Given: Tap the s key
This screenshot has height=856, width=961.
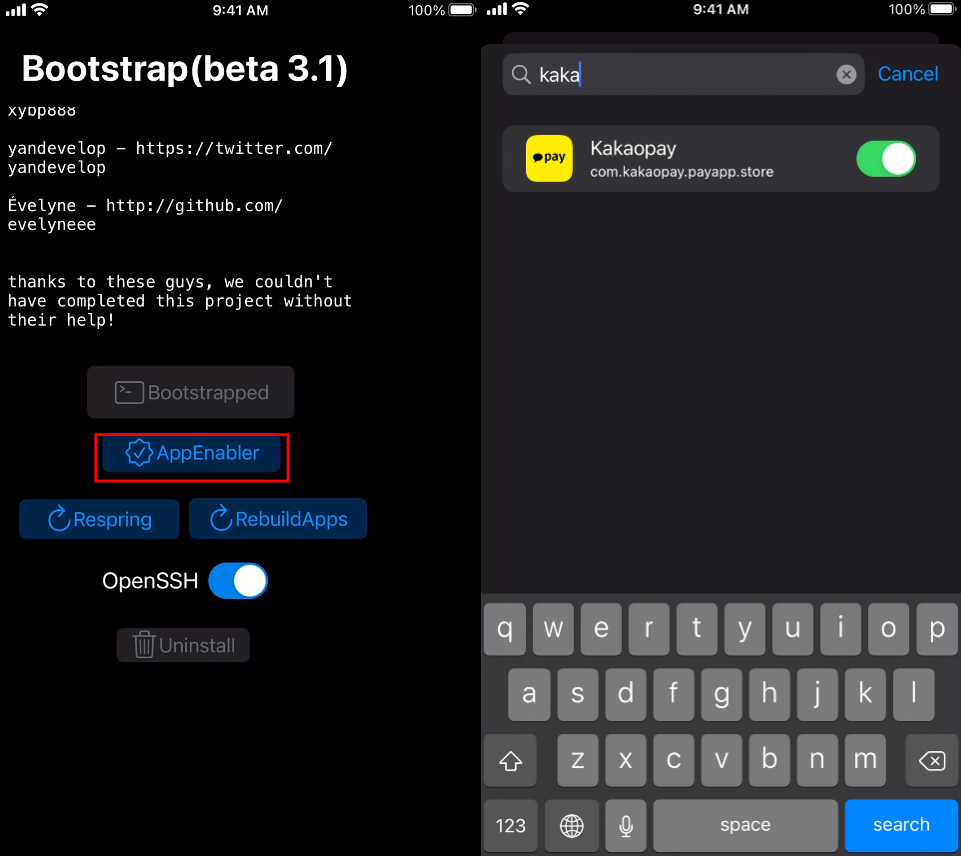Looking at the screenshot, I should click(577, 694).
